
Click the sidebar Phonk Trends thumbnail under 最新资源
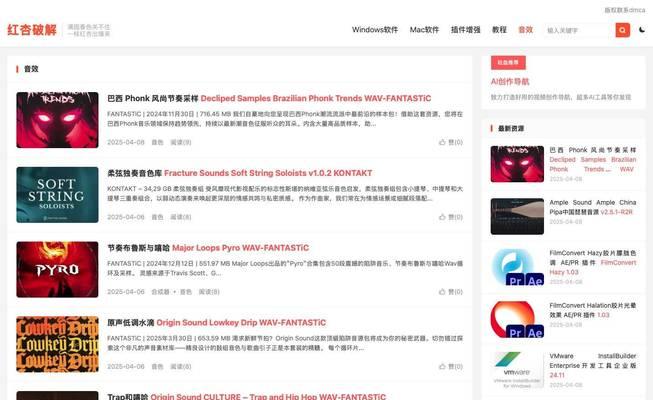517,164
